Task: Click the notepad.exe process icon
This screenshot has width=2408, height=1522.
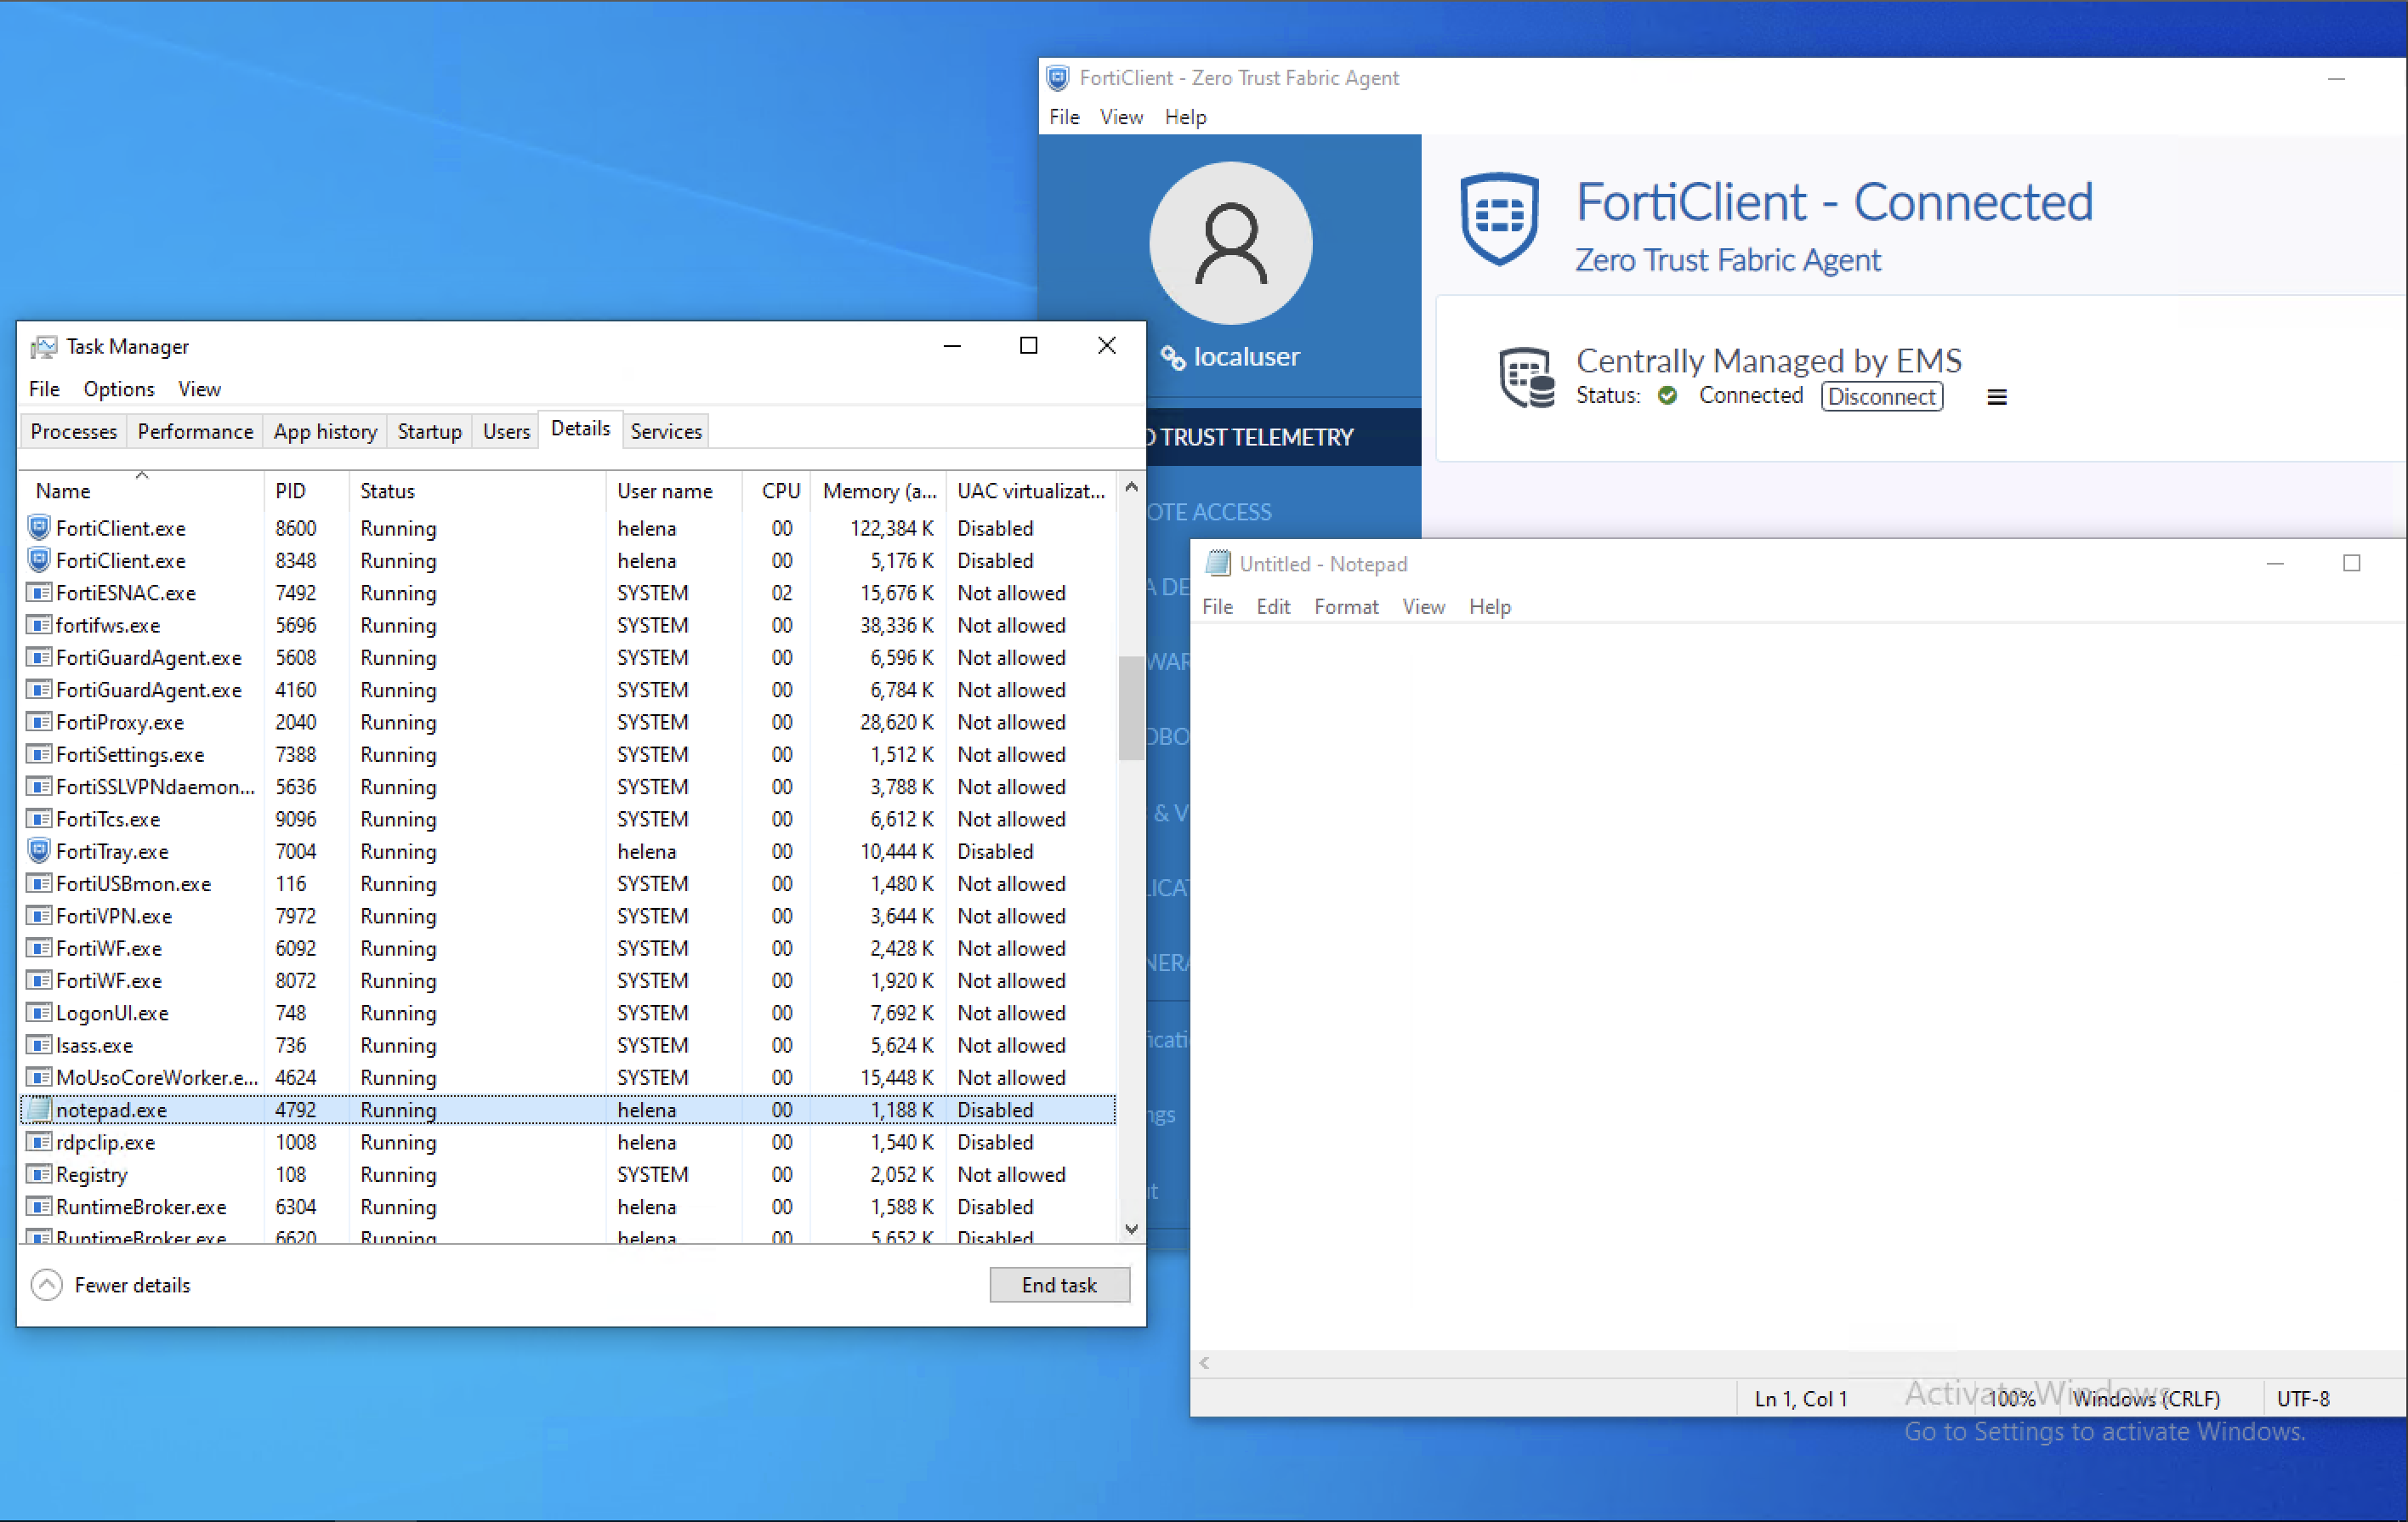Action: pyautogui.click(x=39, y=1109)
